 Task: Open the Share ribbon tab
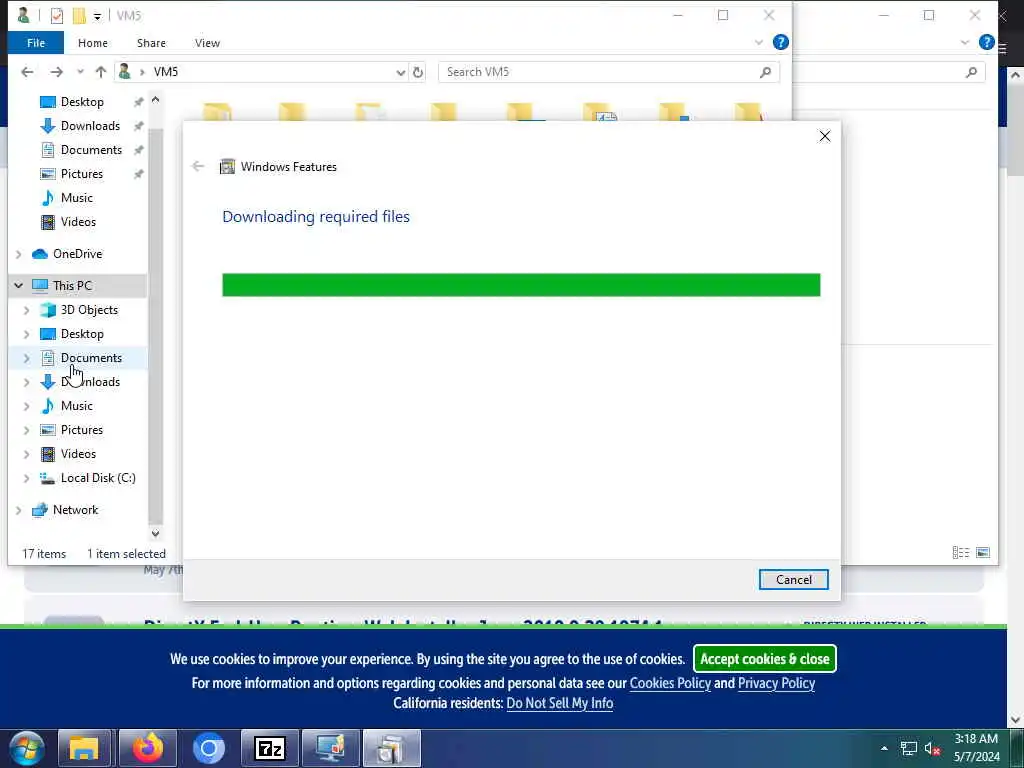point(151,43)
